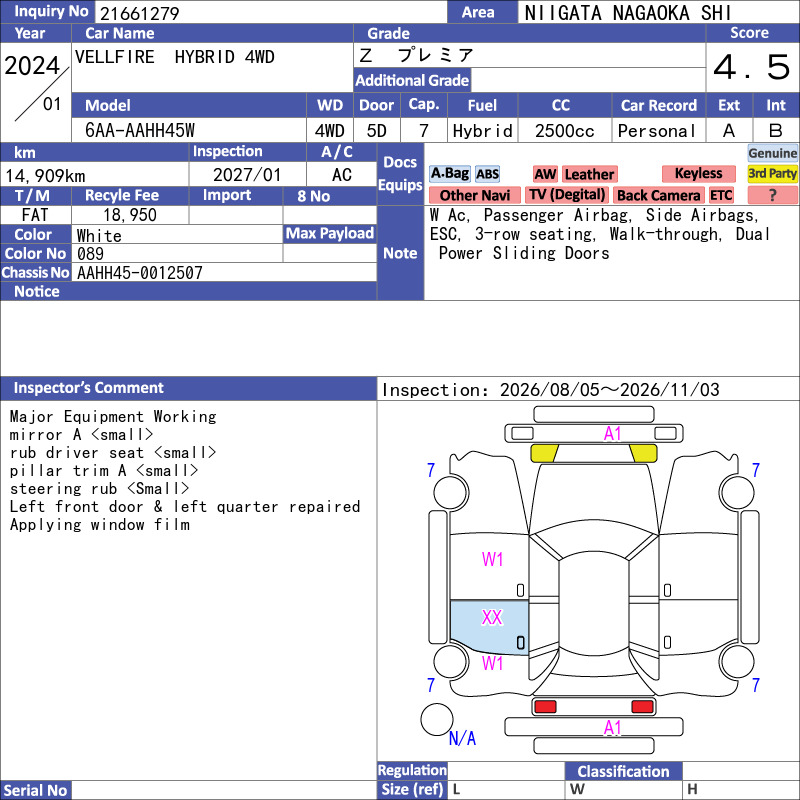Click interior grade B value
800x800 pixels.
[776, 131]
